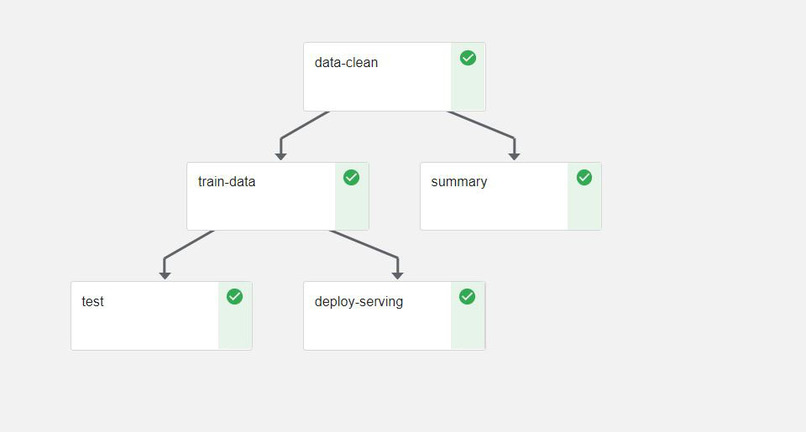Click the green checkmark on summary node
Viewport: 806px width, 432px height.
(584, 177)
